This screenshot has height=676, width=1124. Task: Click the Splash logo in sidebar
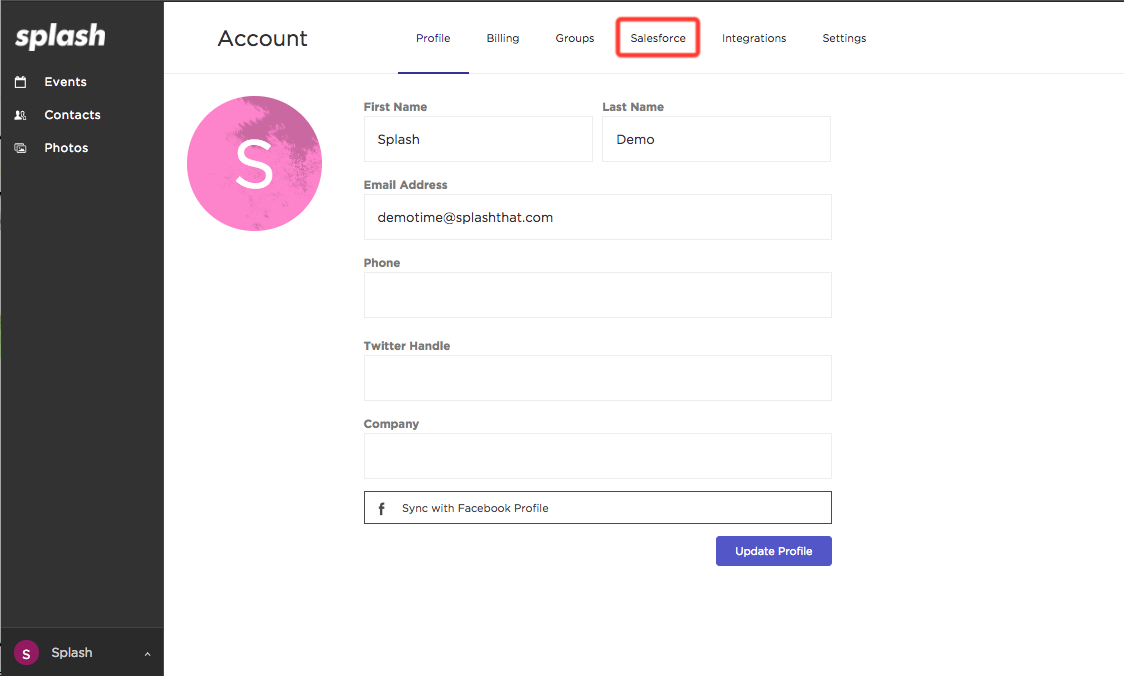pyautogui.click(x=60, y=37)
